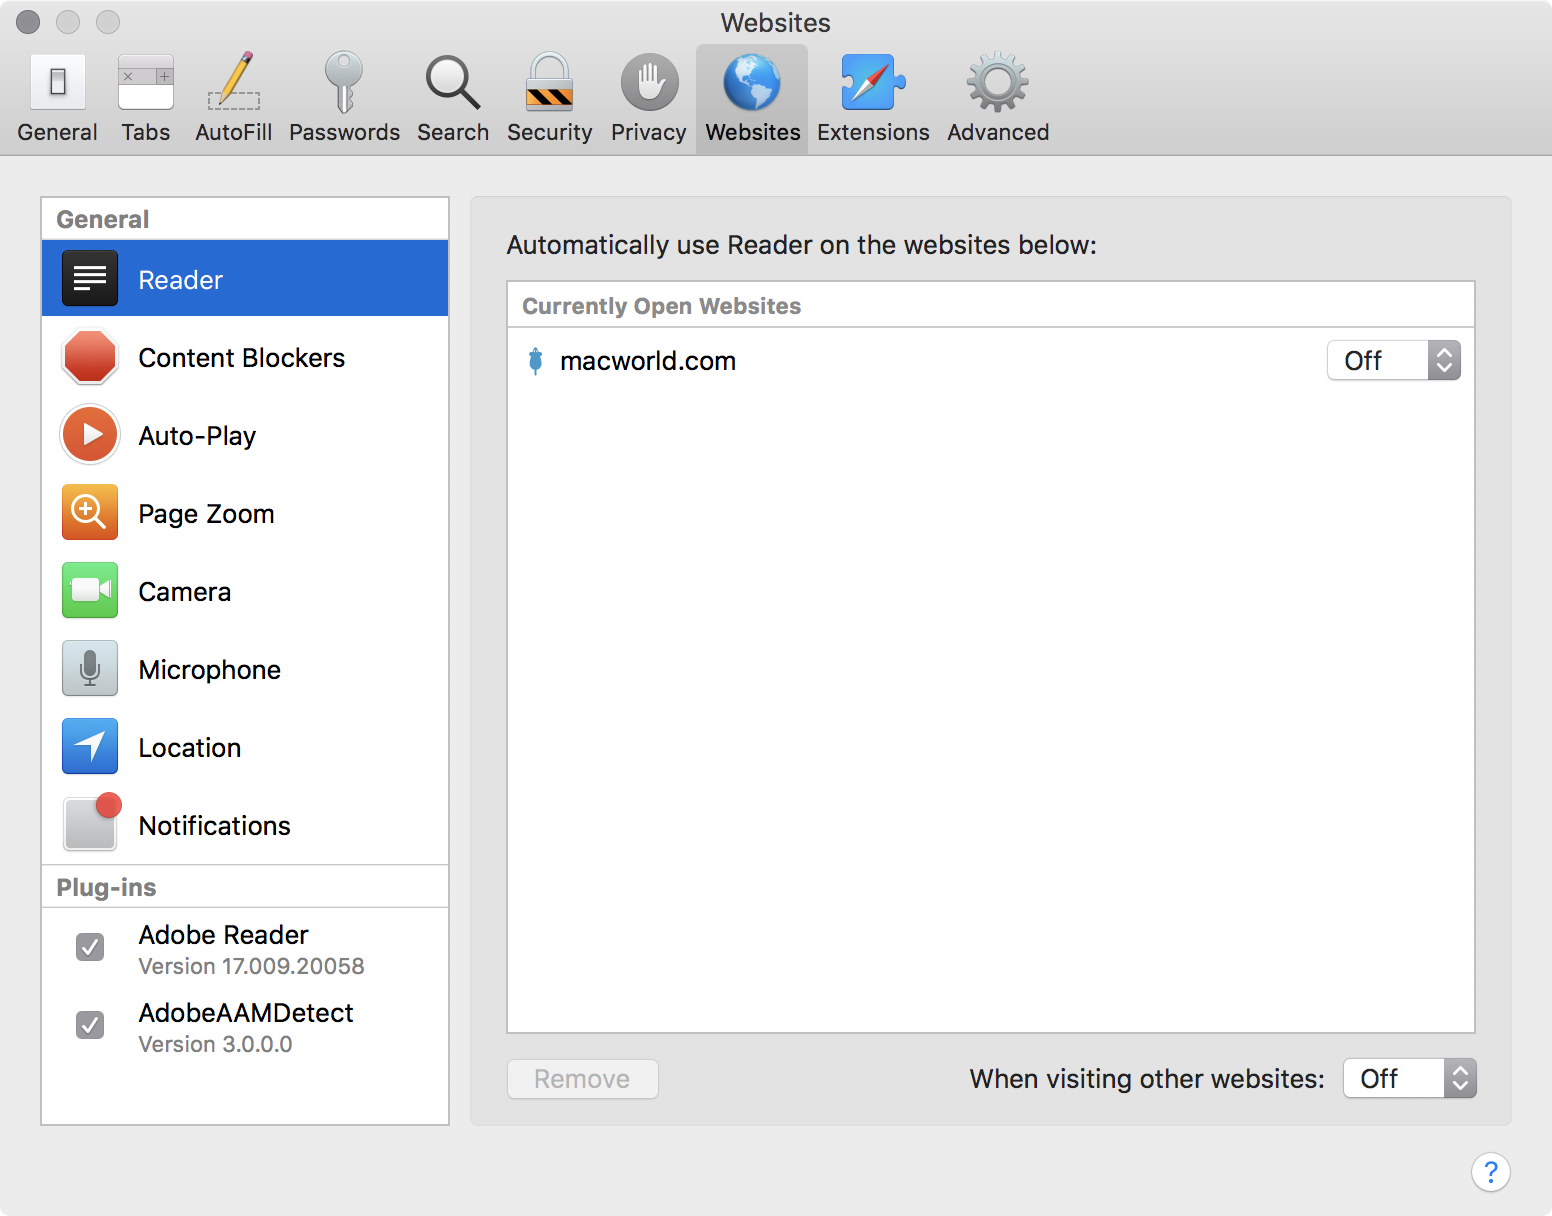
Task: Click the Notifications badge icon
Action: click(x=92, y=822)
